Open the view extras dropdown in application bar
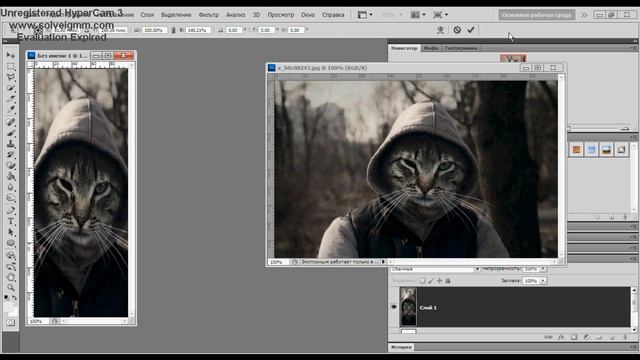640x360 pixels. point(365,15)
